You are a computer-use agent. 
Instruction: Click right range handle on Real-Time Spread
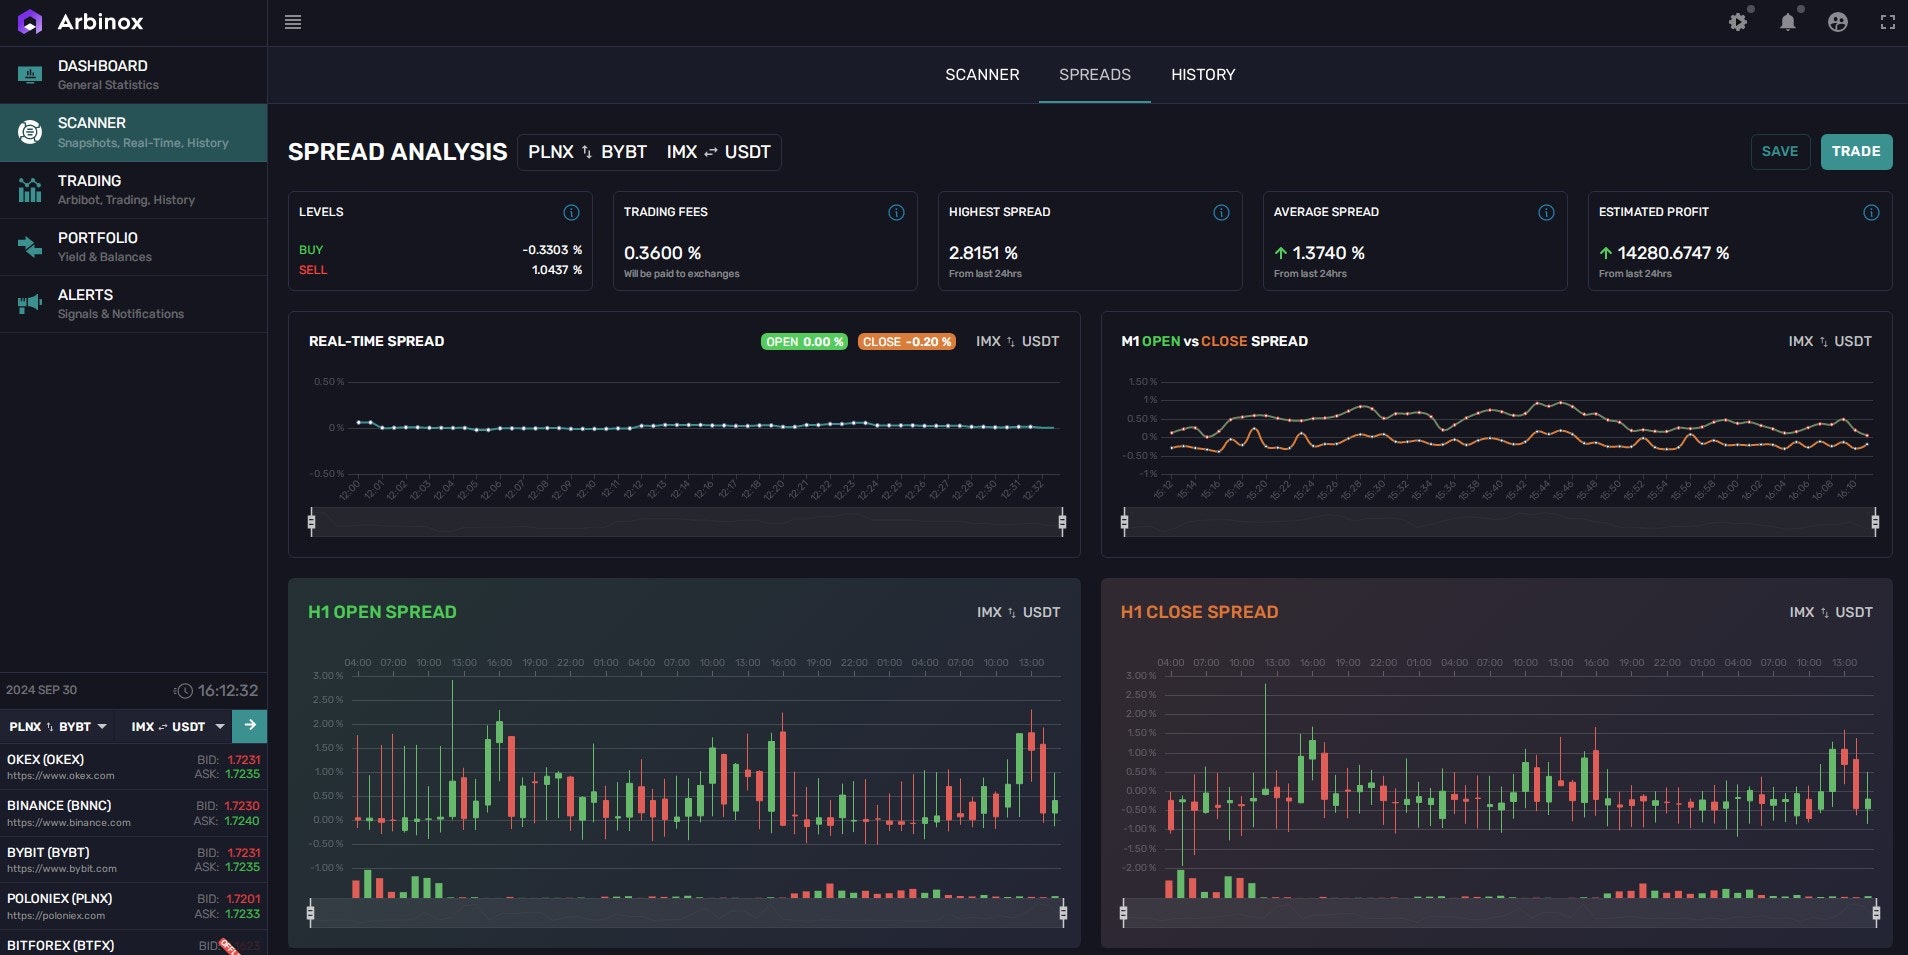click(x=1062, y=521)
